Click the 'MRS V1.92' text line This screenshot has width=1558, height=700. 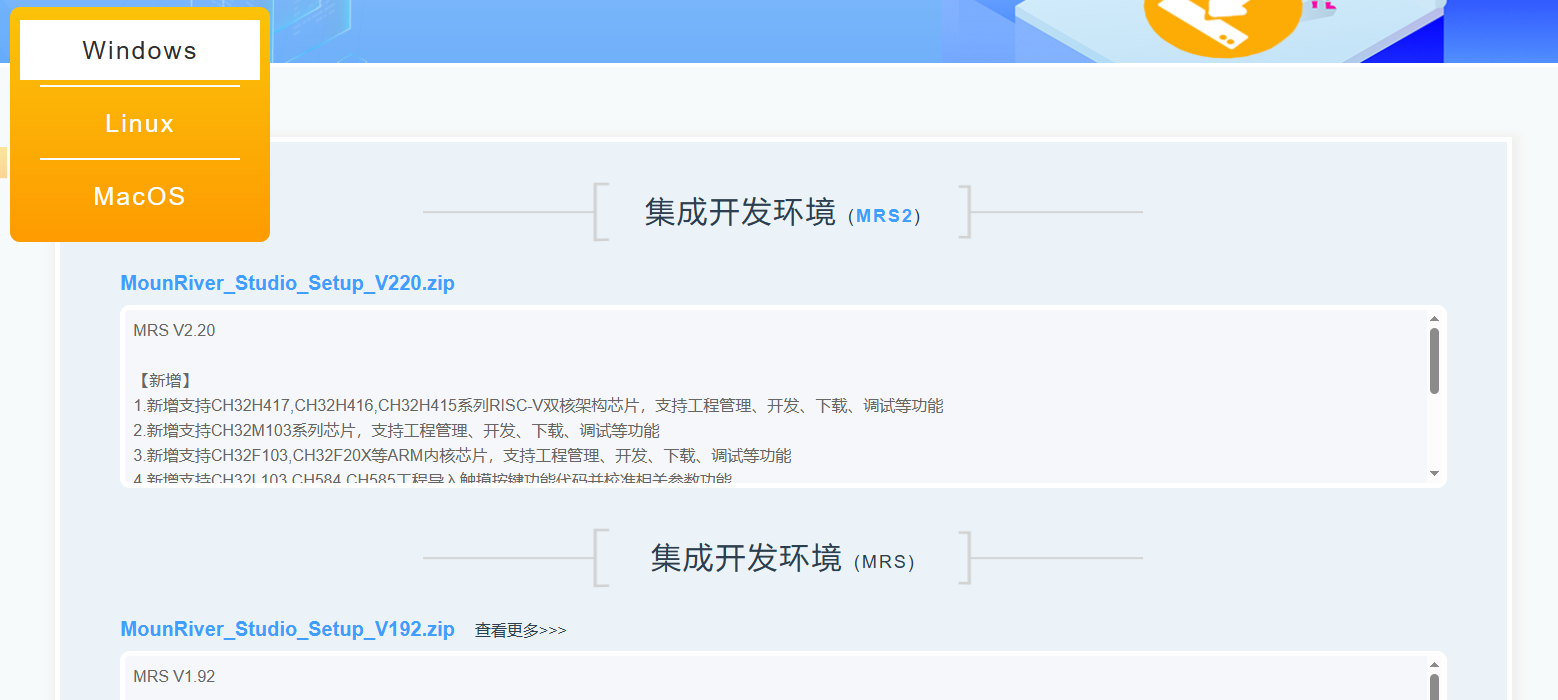tap(174, 677)
